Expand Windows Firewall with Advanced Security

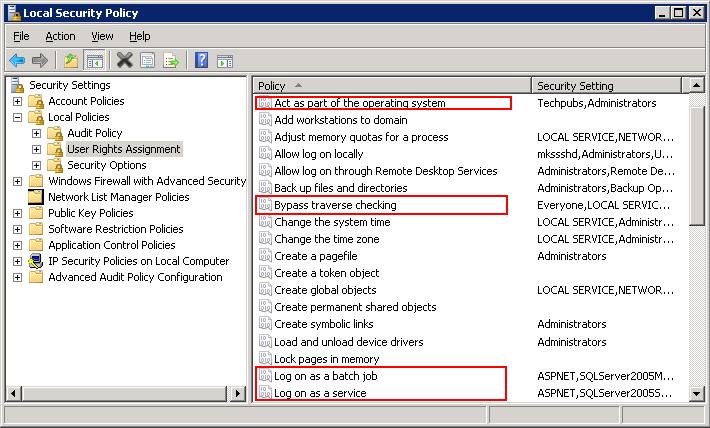coord(17,181)
